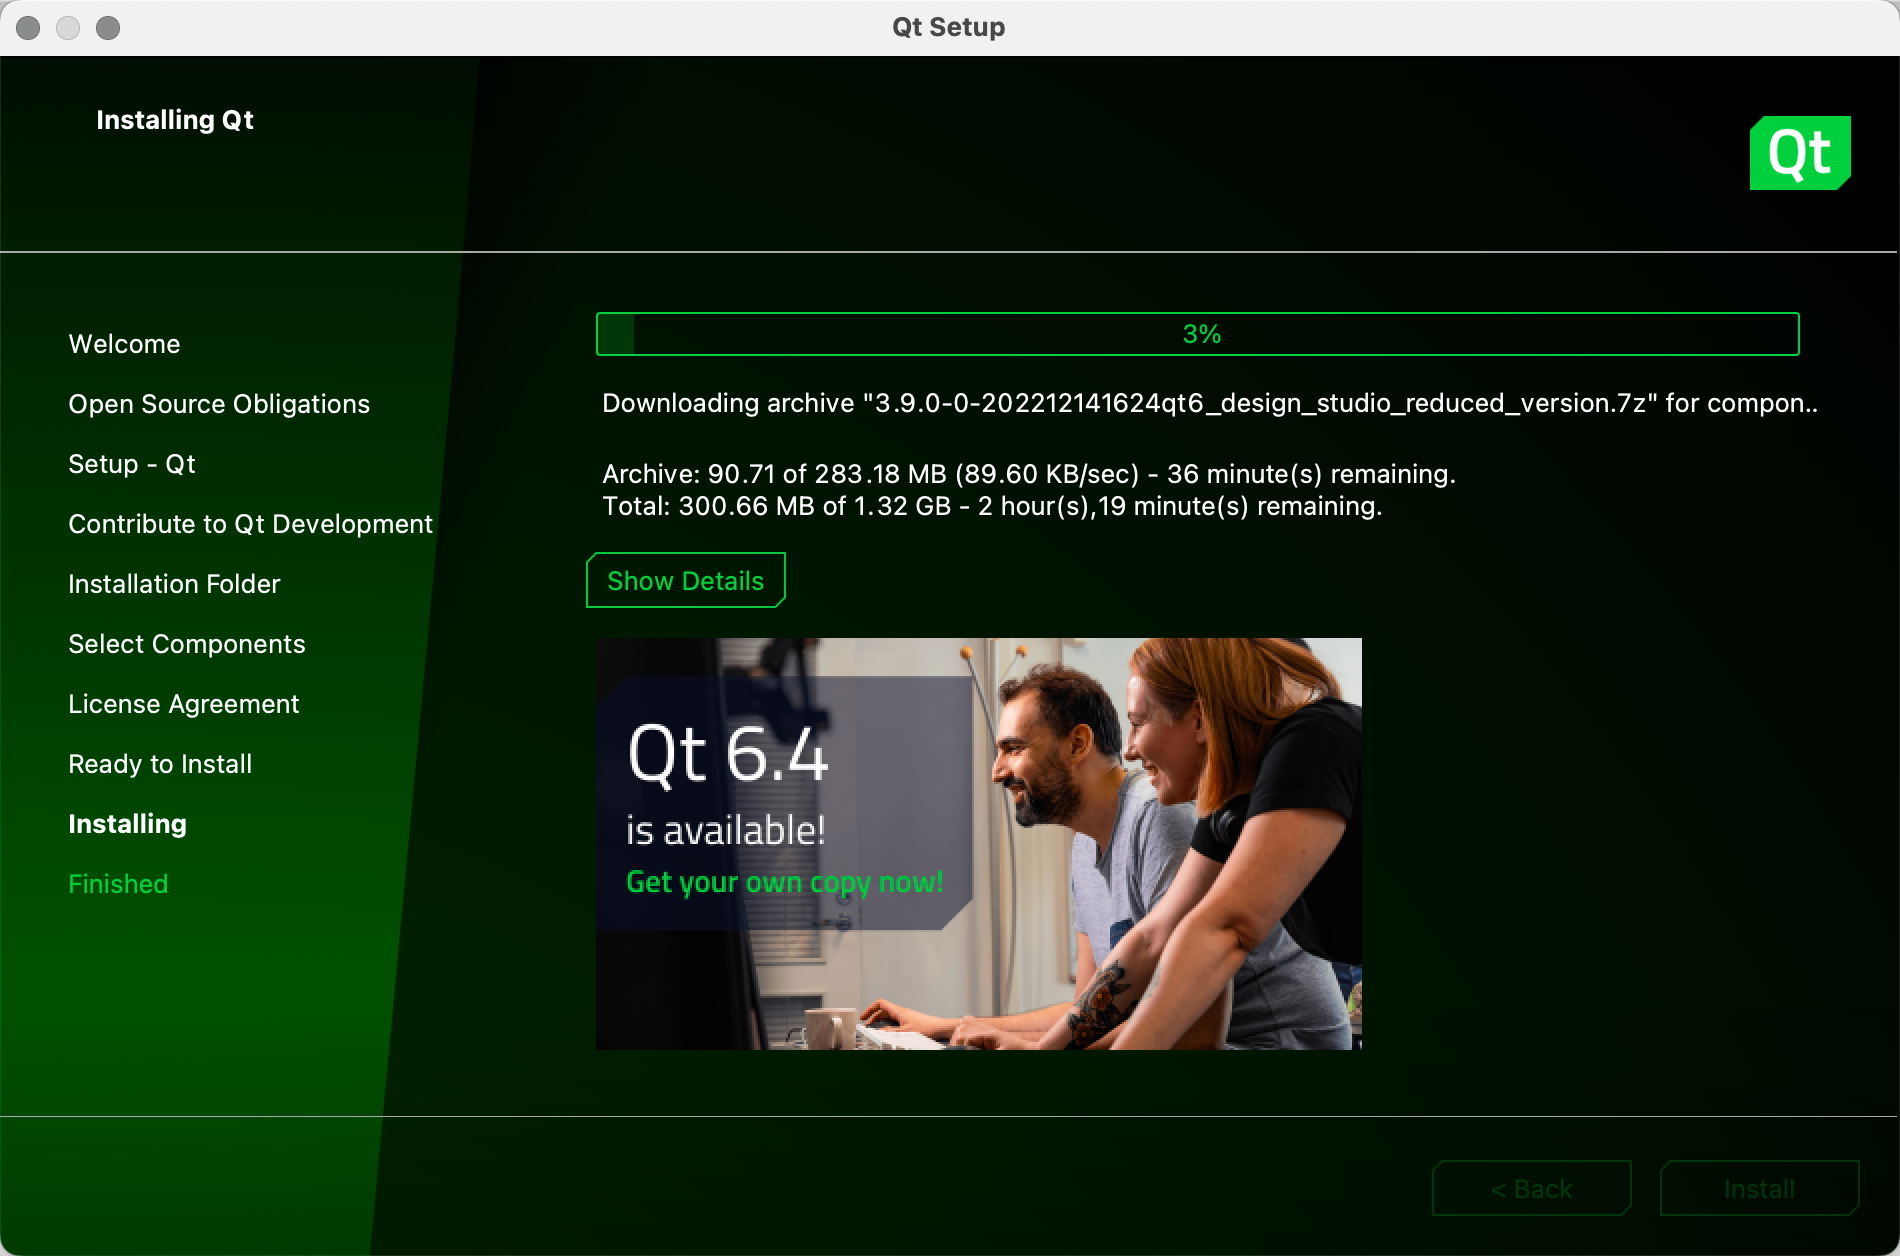The height and width of the screenshot is (1256, 1900).
Task: Click the Qt 6.4 promotional banner
Action: click(978, 843)
